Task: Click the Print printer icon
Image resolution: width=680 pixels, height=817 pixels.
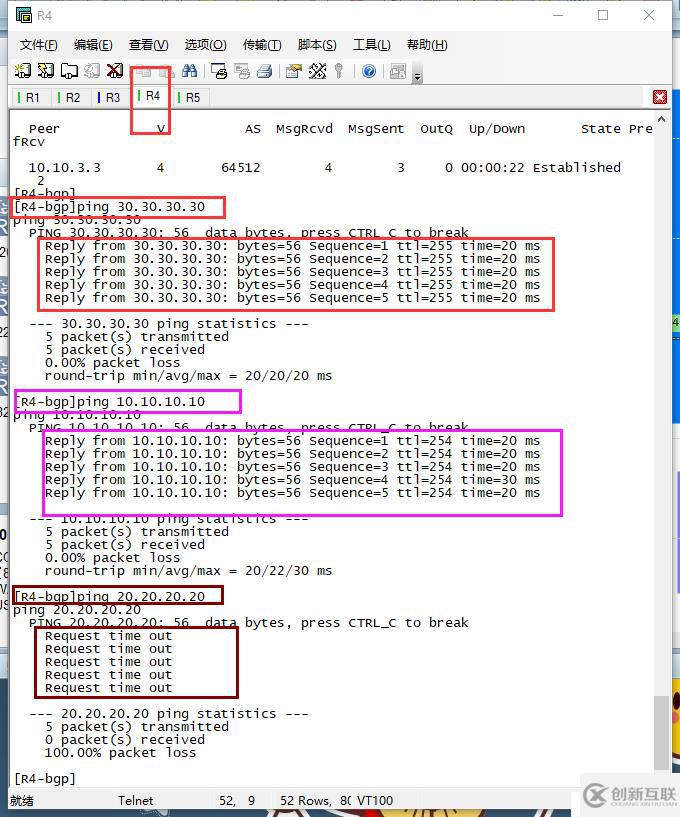Action: coord(265,71)
